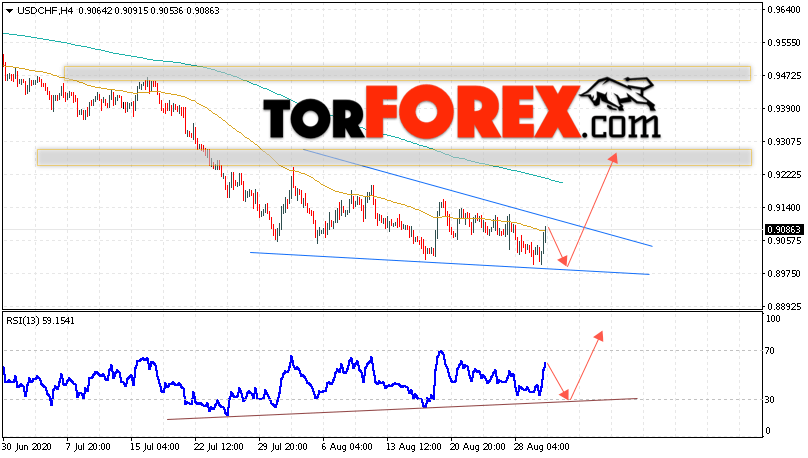The image size is (808, 458).
Task: Click the 22 Jul 12:00 time label
Action: [218, 447]
